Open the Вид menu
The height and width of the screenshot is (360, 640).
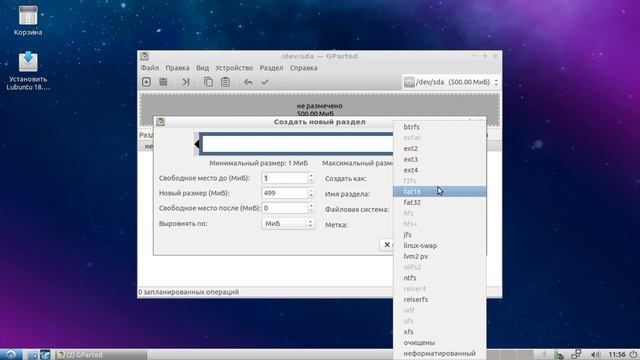click(202, 68)
